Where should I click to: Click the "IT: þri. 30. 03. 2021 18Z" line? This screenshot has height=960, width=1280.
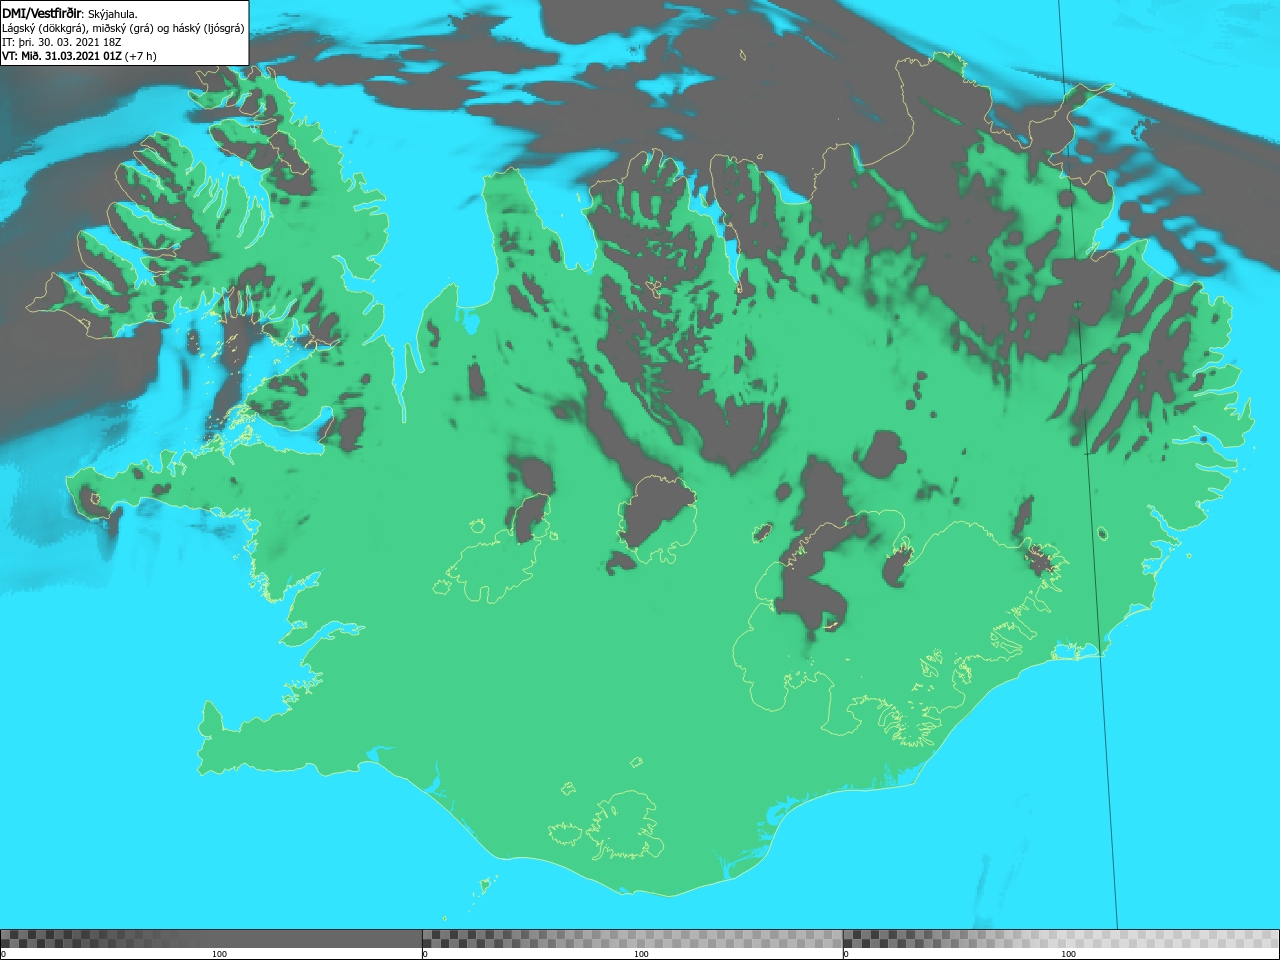62,42
